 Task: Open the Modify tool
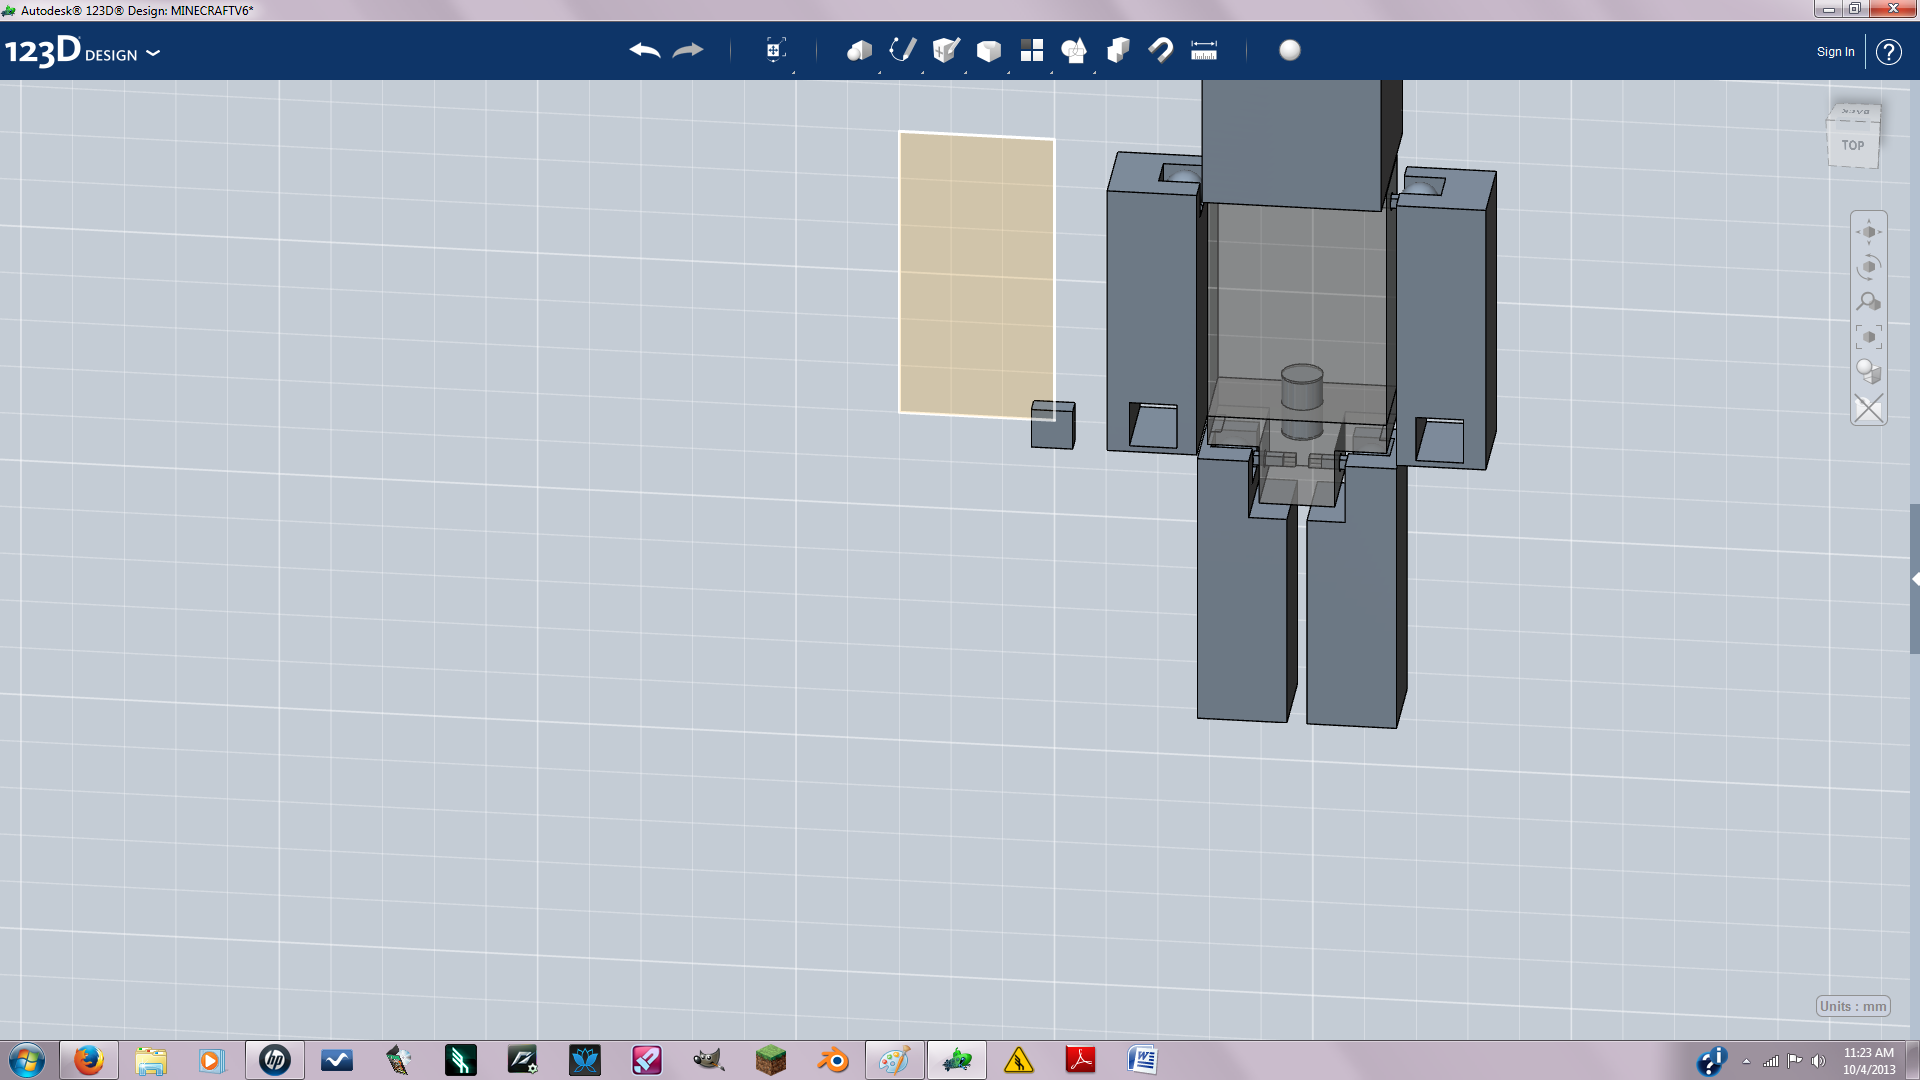click(x=988, y=50)
